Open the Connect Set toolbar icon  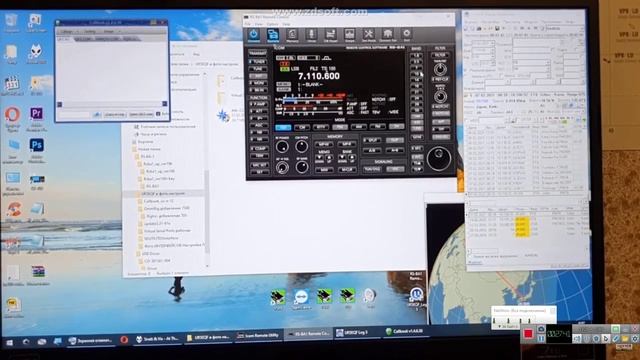click(388, 35)
